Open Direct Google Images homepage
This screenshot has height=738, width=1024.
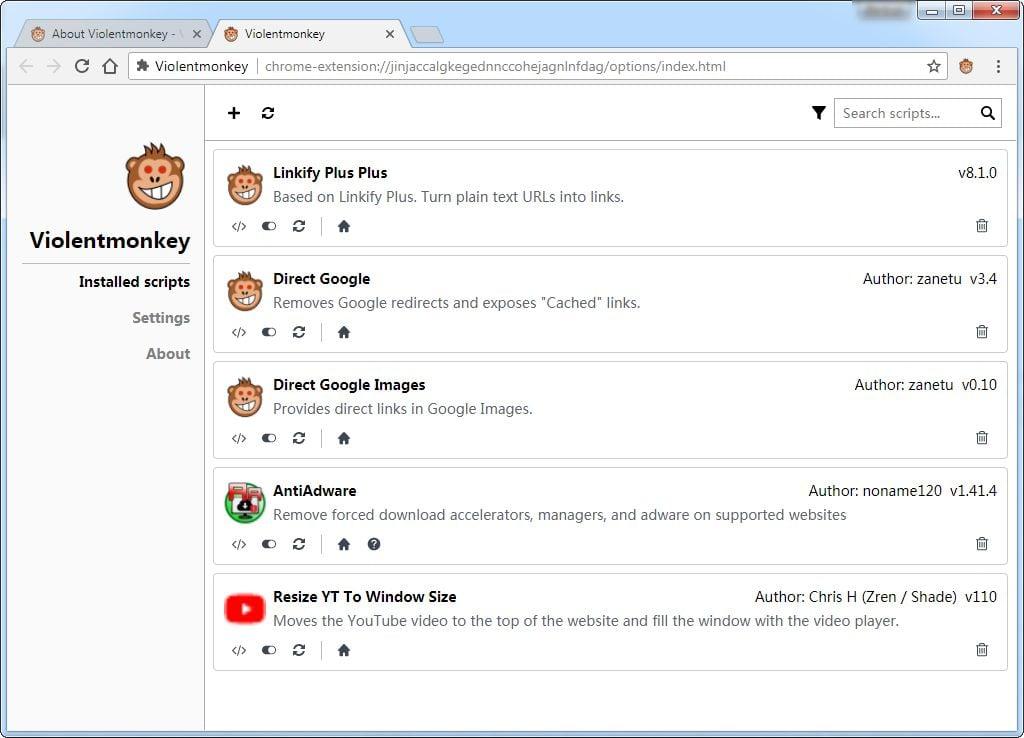(344, 438)
